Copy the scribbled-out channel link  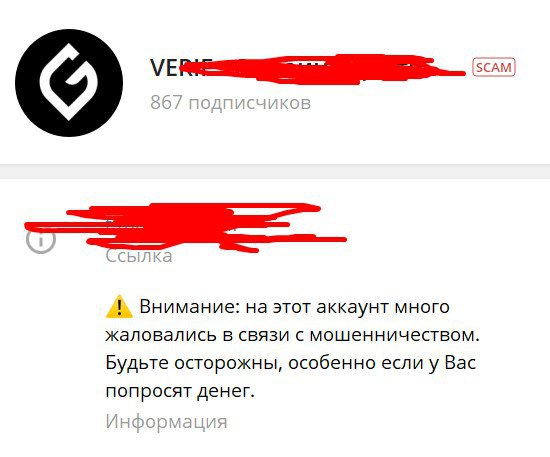pyautogui.click(x=186, y=227)
